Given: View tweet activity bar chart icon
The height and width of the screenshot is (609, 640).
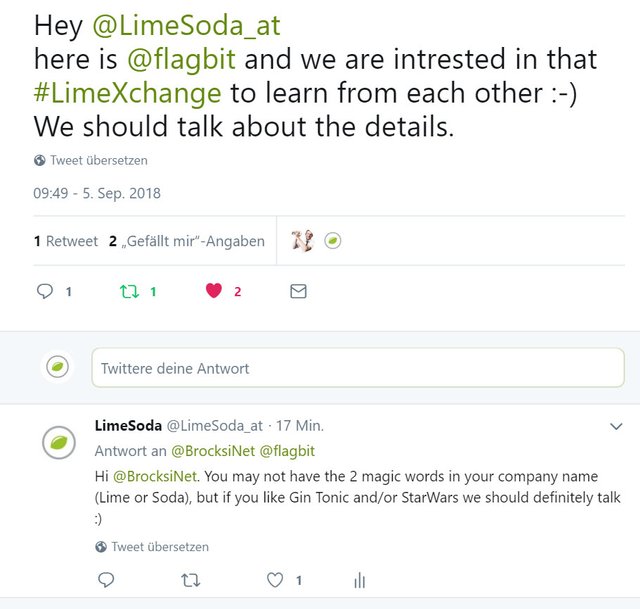Looking at the screenshot, I should click(x=360, y=580).
